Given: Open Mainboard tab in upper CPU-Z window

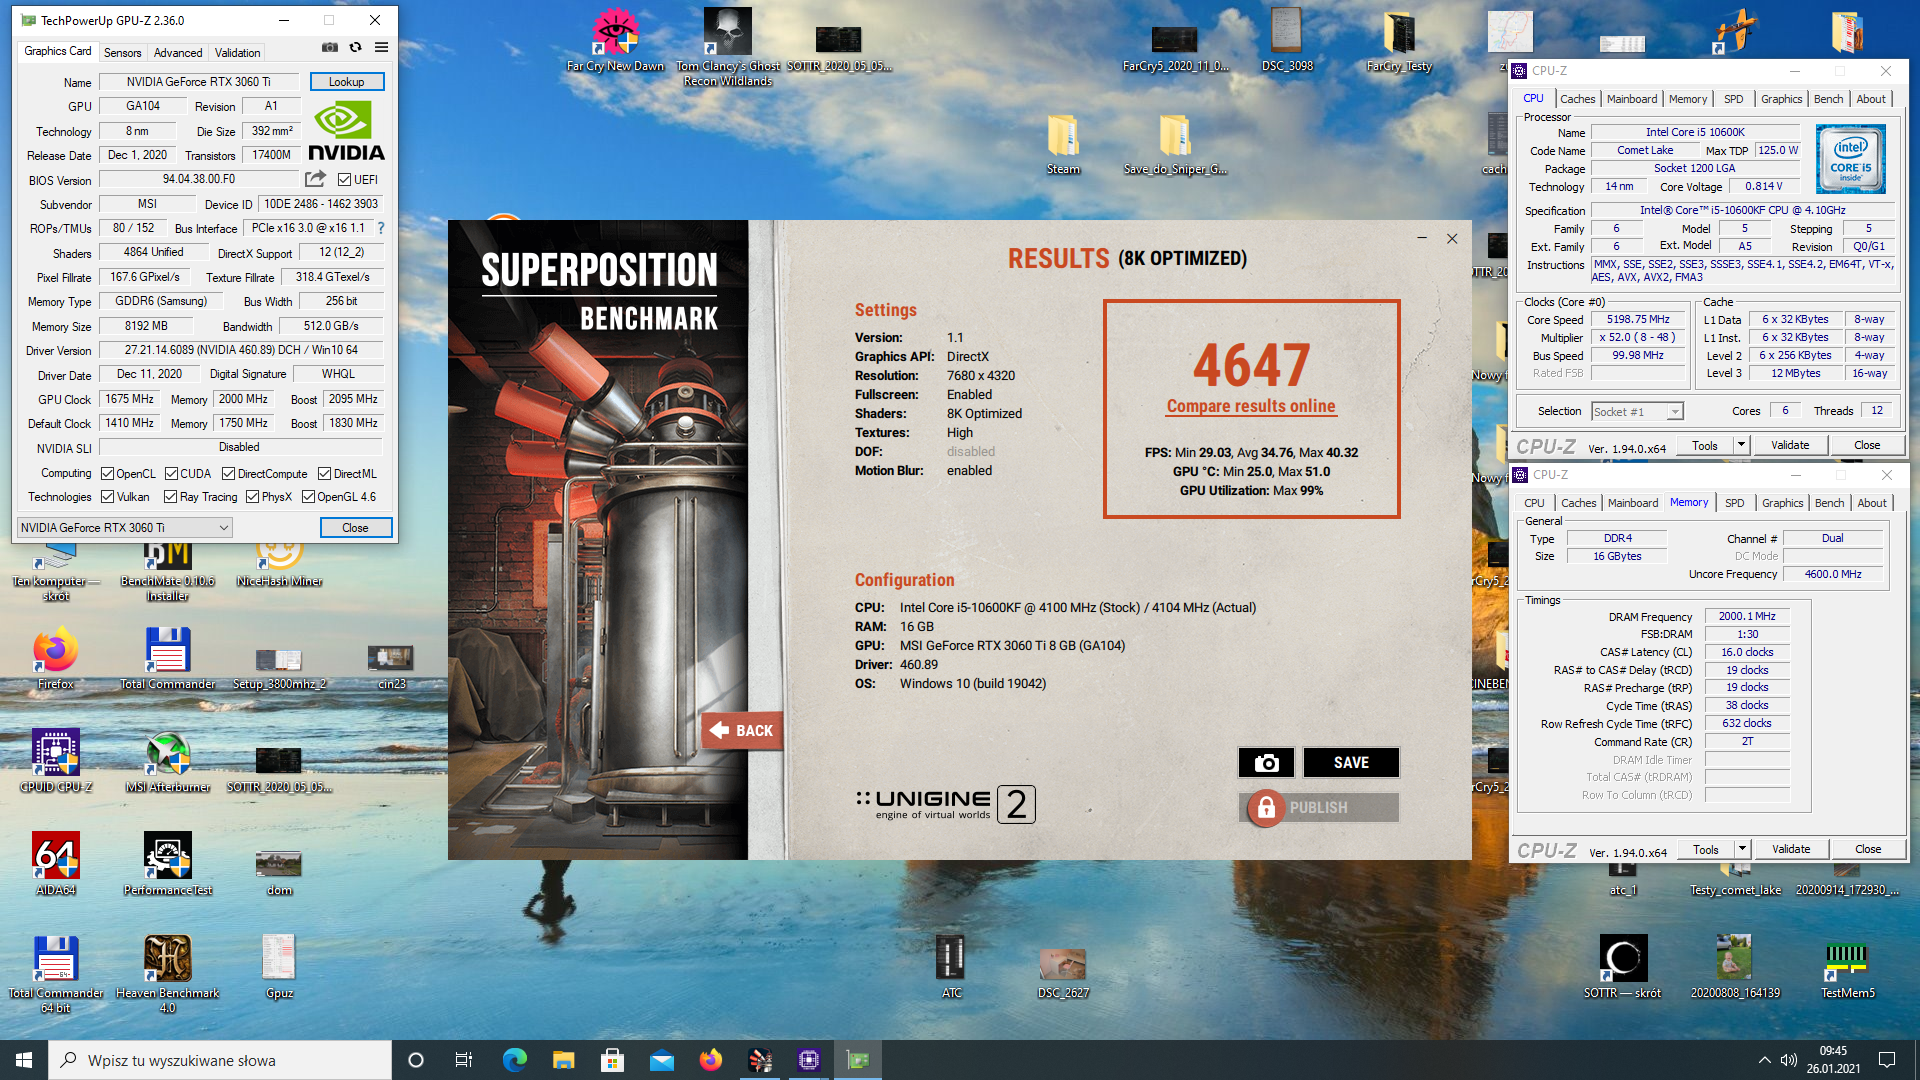Looking at the screenshot, I should coord(1632,99).
